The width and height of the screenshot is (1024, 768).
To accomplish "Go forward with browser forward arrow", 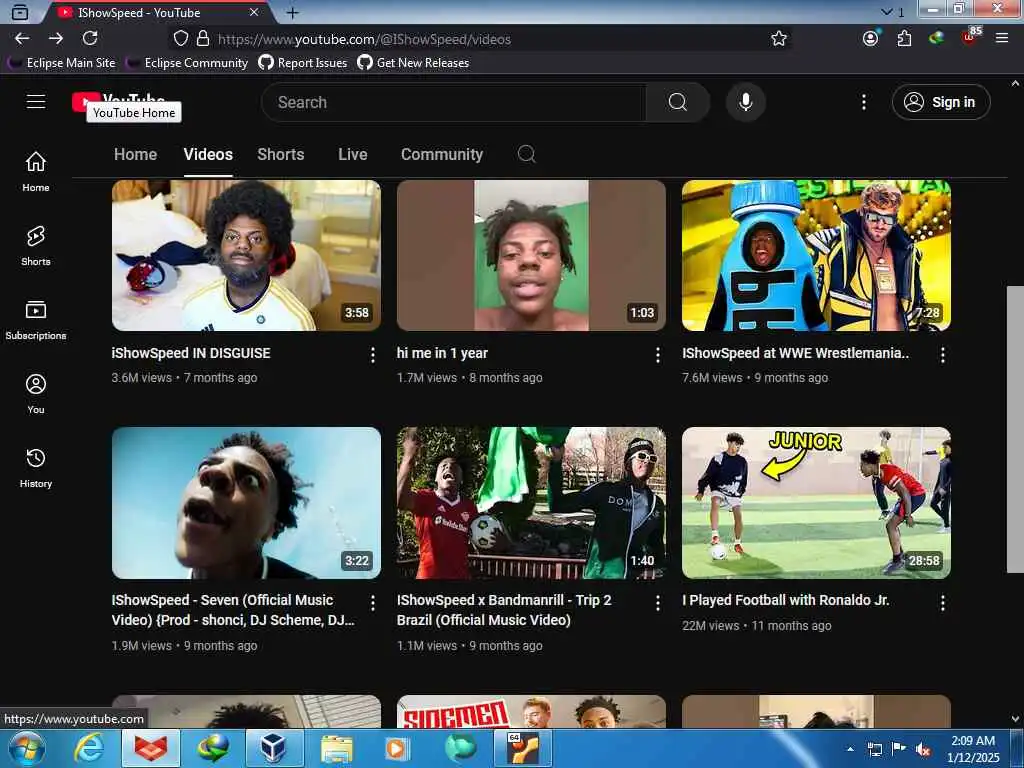I will click(56, 39).
